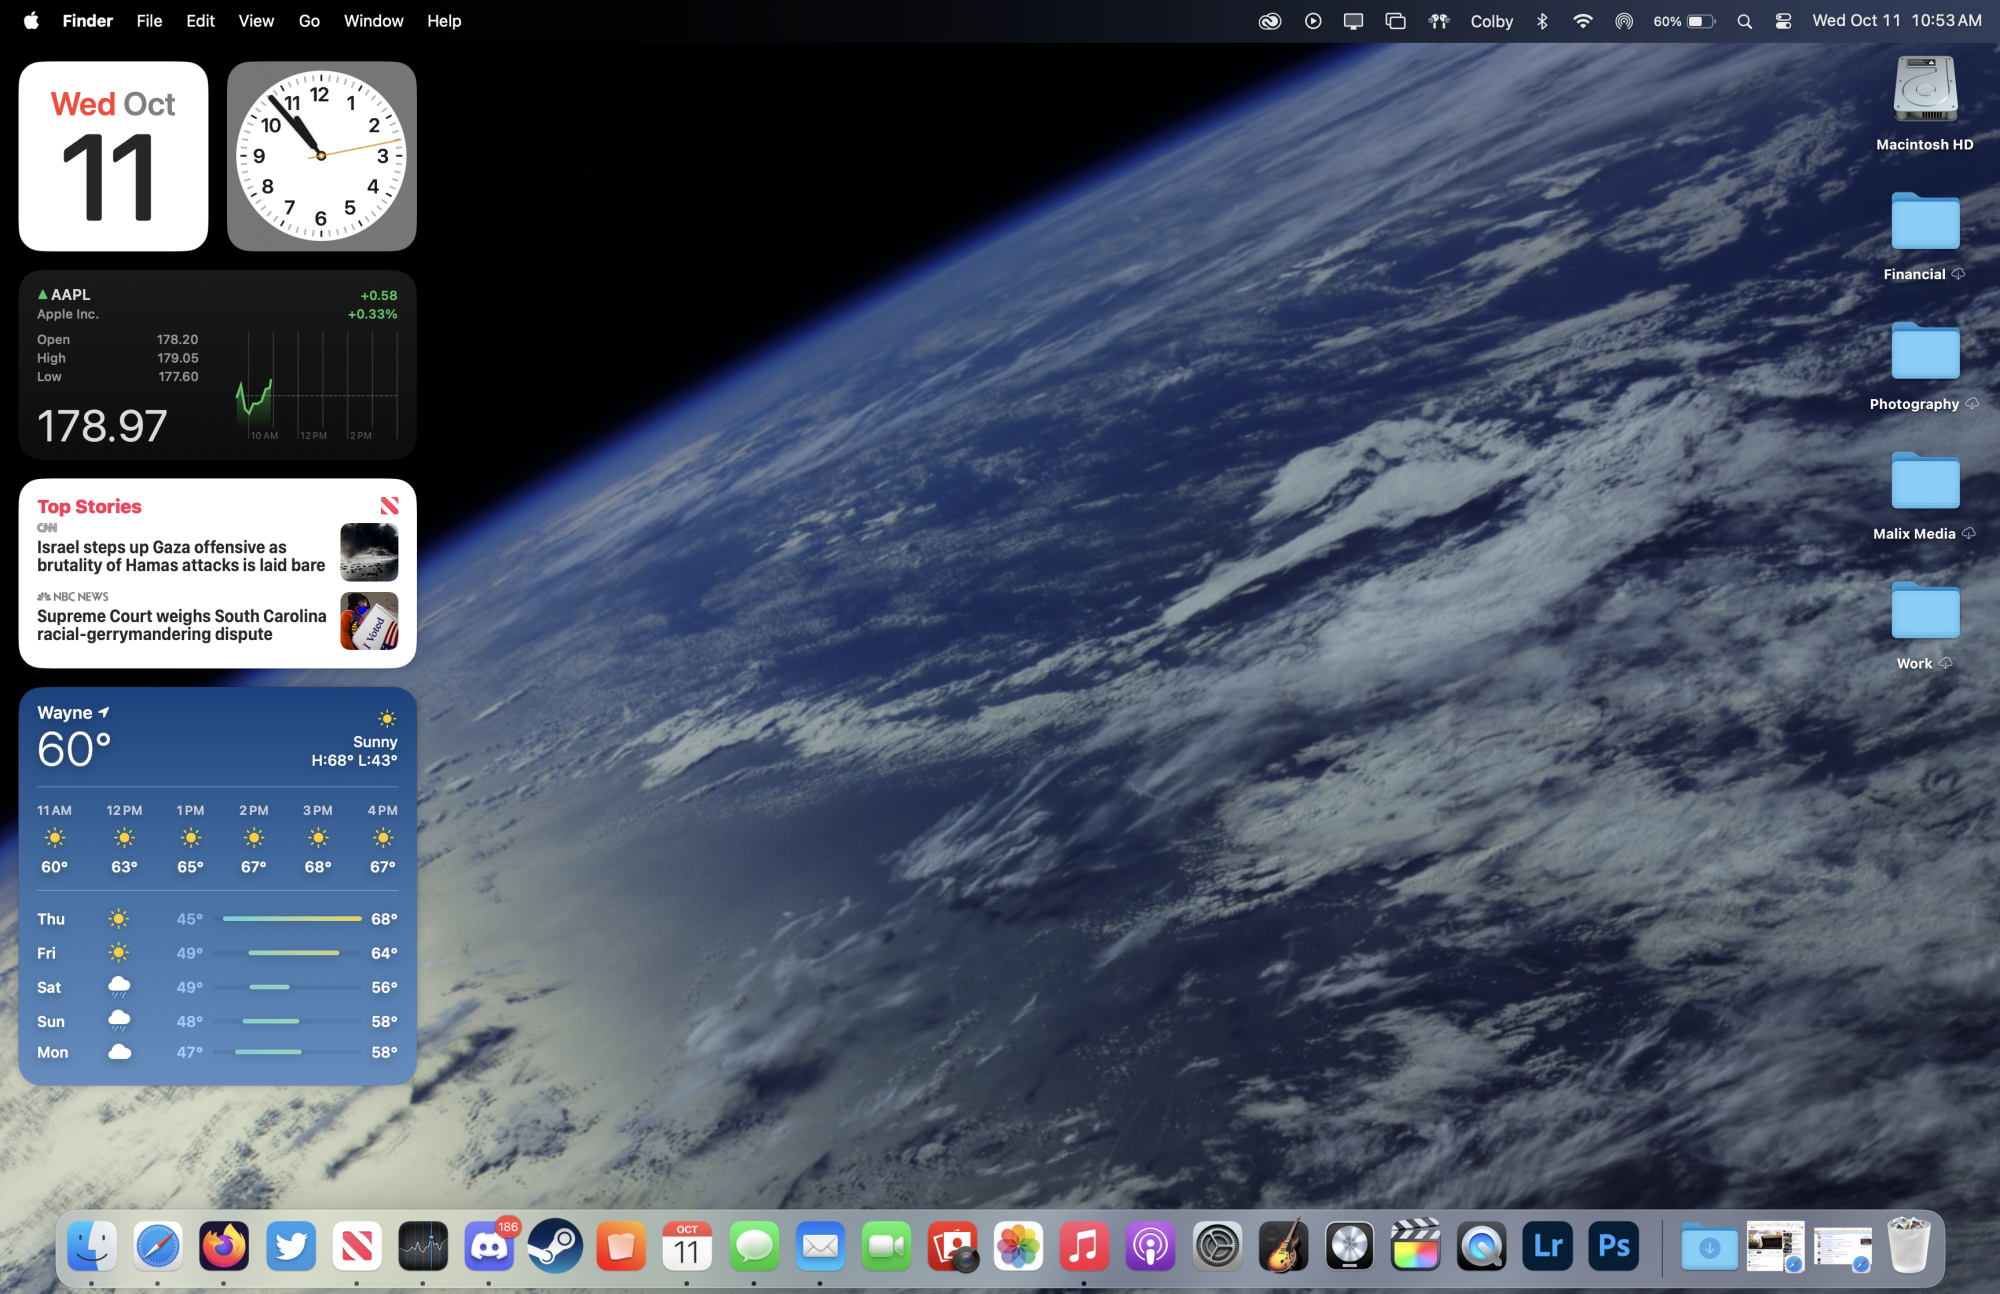Image resolution: width=2000 pixels, height=1294 pixels.
Task: Open Lightroom Classic
Action: click(x=1548, y=1246)
